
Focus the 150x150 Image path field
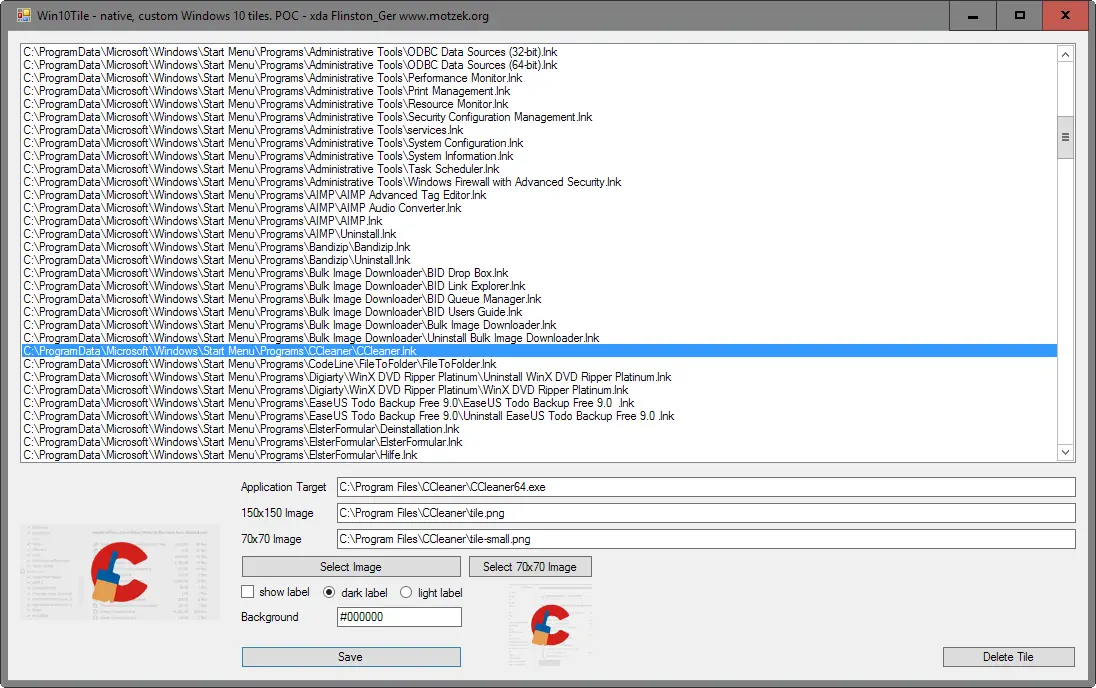pos(706,513)
